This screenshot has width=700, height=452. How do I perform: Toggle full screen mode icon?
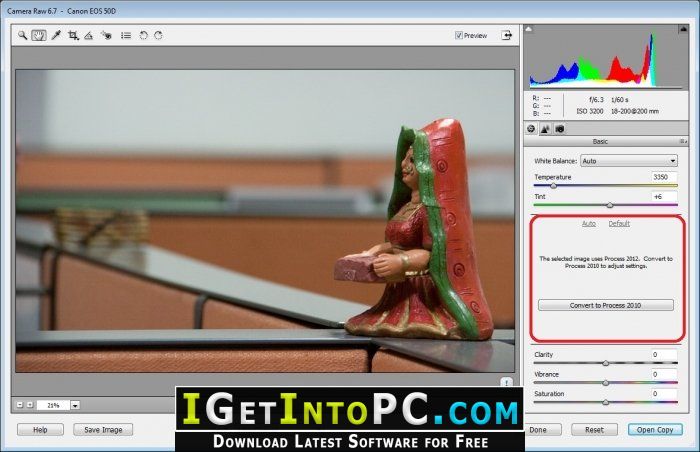[507, 35]
